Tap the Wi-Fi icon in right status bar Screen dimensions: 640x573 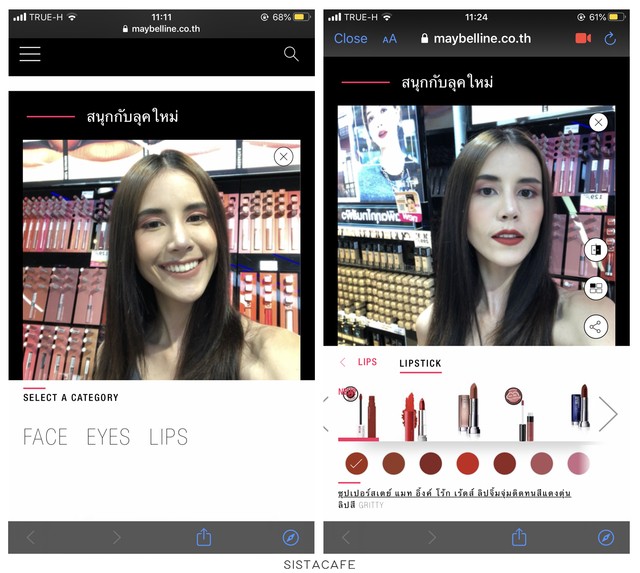[387, 17]
